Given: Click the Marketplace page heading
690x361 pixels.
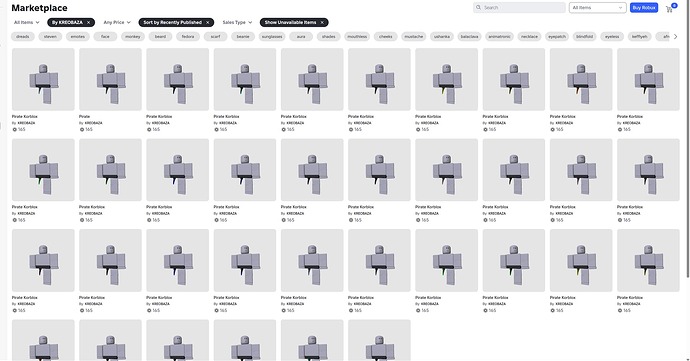Looking at the screenshot, I should point(40,8).
